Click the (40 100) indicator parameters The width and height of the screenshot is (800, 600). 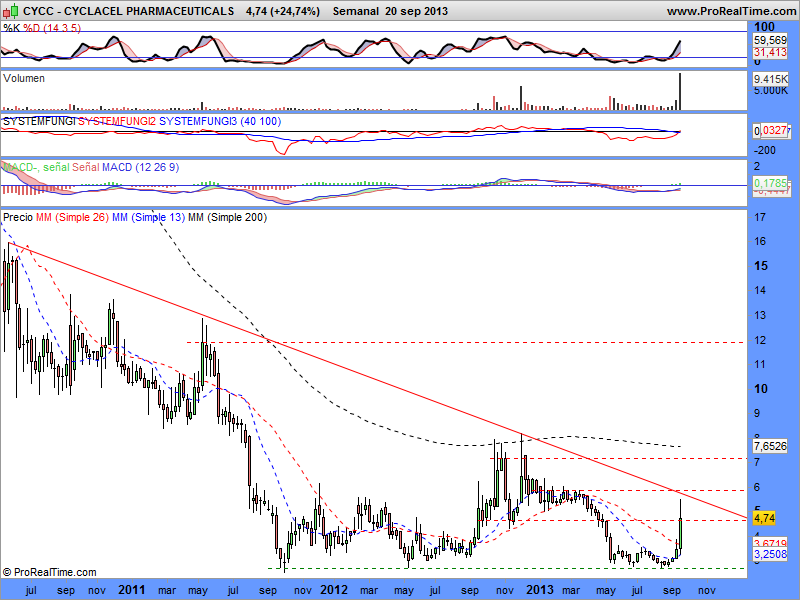(x=261, y=121)
